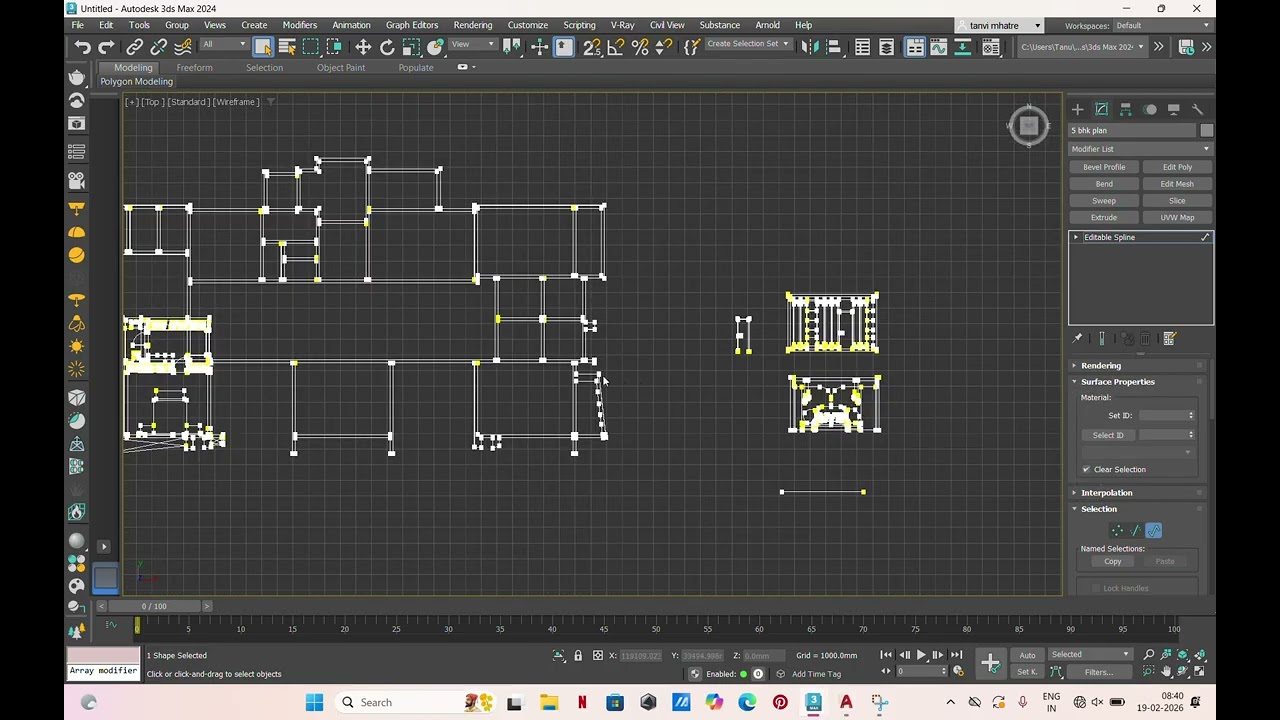The height and width of the screenshot is (720, 1280).
Task: Open the Create Selection Set dropdown
Action: (x=748, y=44)
